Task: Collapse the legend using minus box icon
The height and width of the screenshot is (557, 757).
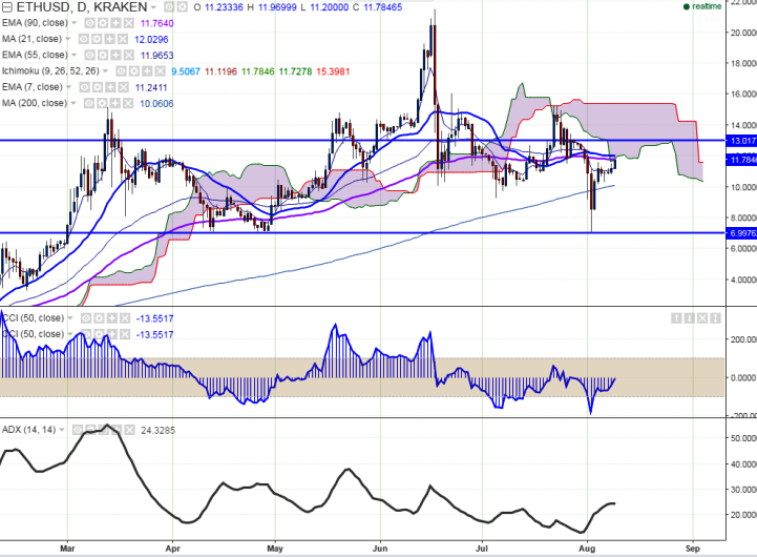Action: pos(6,7)
